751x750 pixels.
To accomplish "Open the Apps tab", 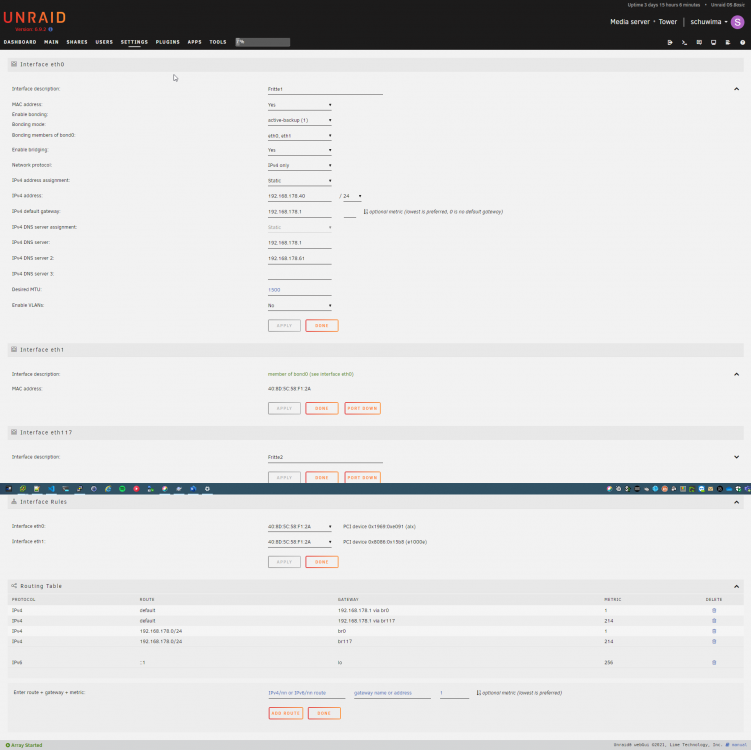I will pos(194,42).
